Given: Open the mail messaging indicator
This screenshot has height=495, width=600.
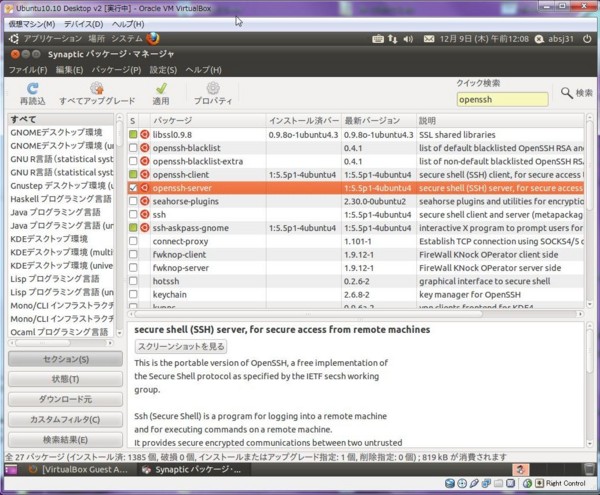Looking at the screenshot, I should pos(429,39).
